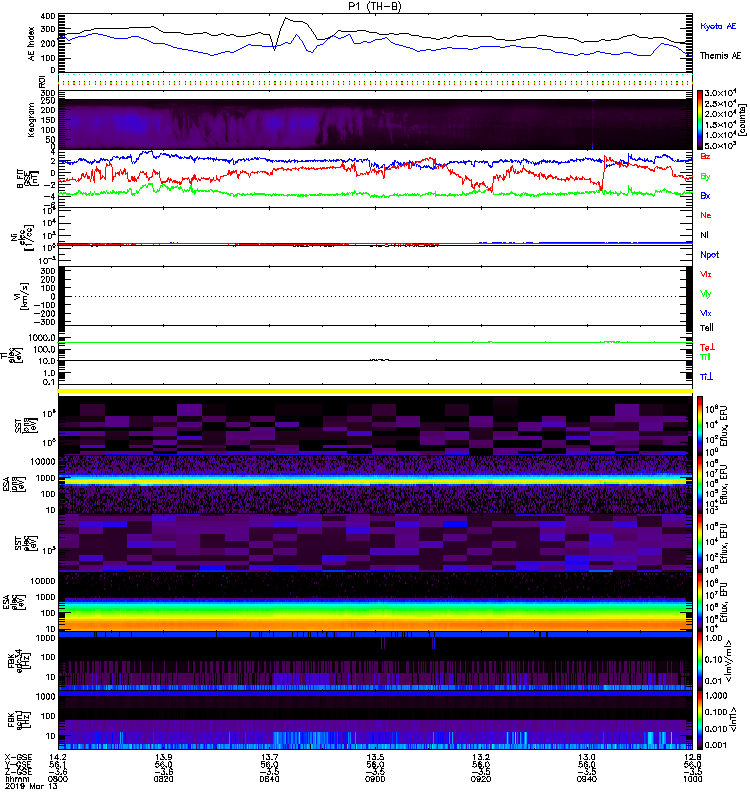The width and height of the screenshot is (750, 800).
Task: Click the yellow horizontal bar above SST panel
Action: click(375, 391)
